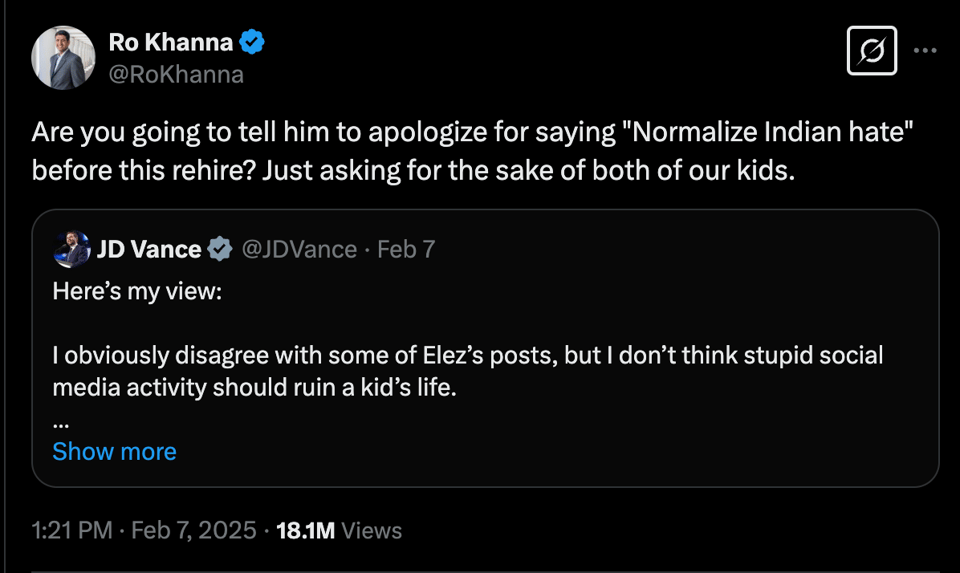The image size is (960, 573).
Task: Go to the @JDVance handle
Action: point(299,249)
